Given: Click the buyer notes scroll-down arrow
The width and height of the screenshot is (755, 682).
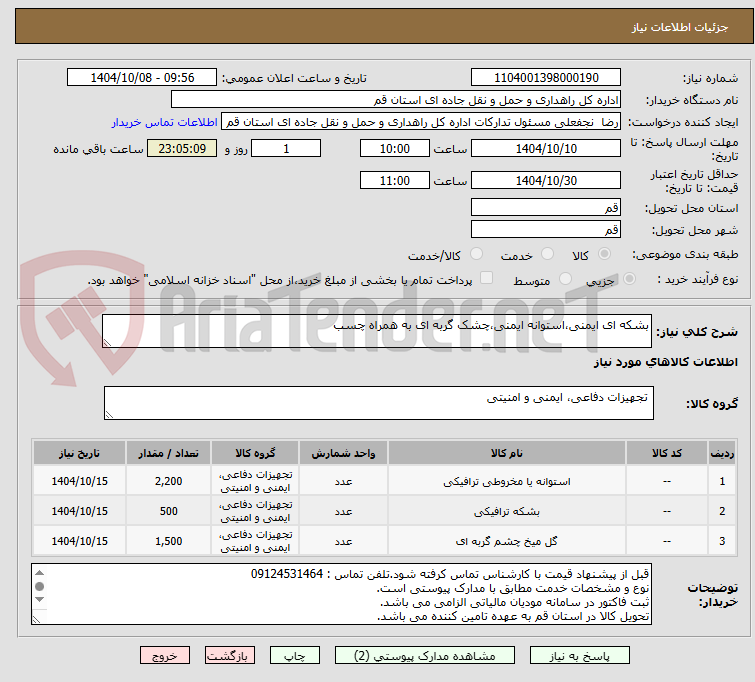Looking at the screenshot, I should [x=39, y=600].
